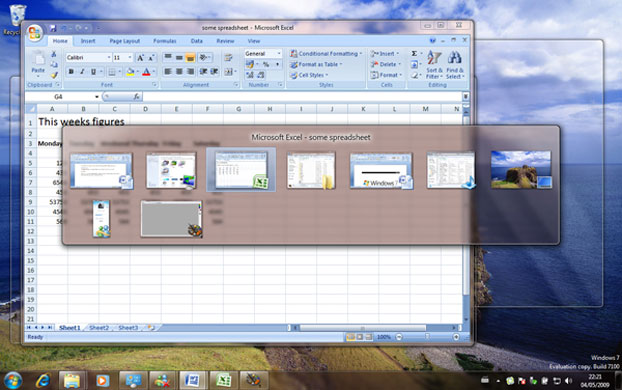Cut selection using the scissors icon
The image size is (622, 390).
(x=54, y=54)
